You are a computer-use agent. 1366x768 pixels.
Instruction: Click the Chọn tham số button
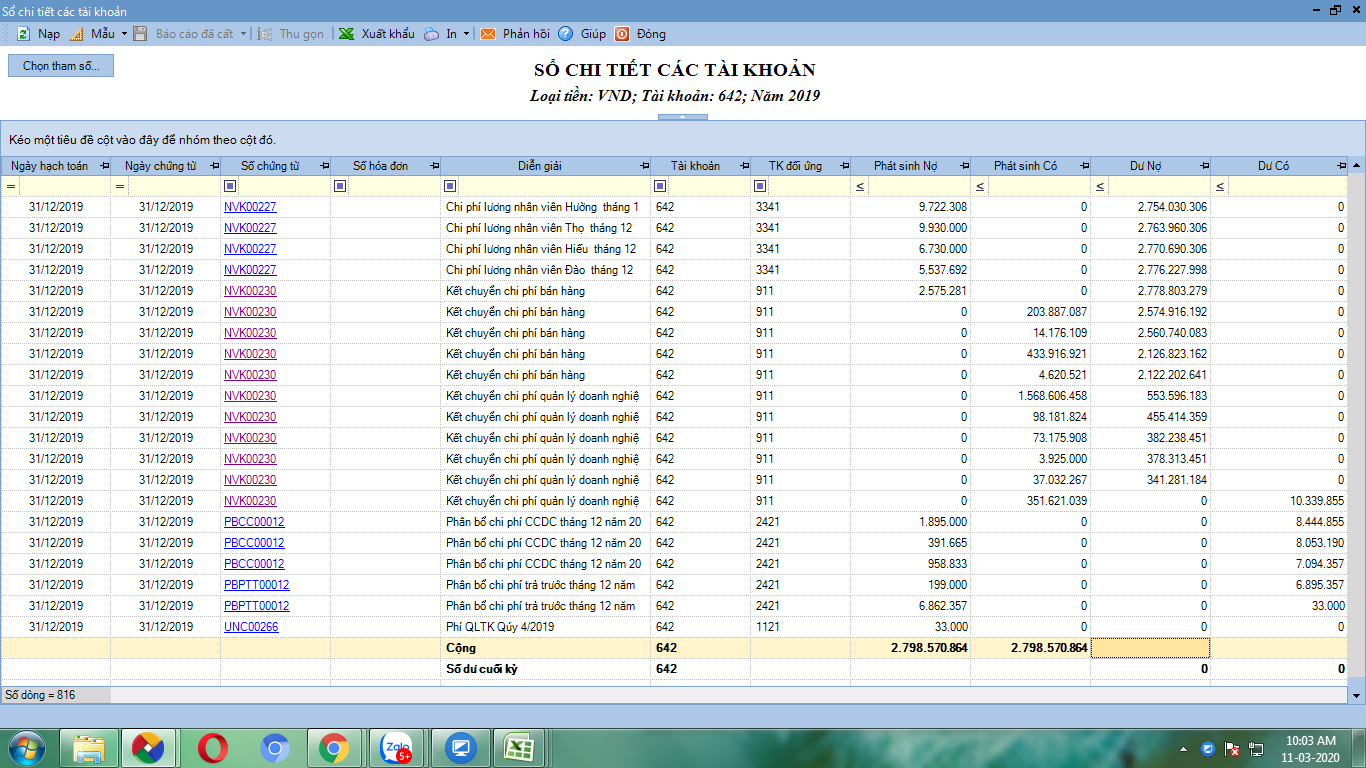[61, 66]
